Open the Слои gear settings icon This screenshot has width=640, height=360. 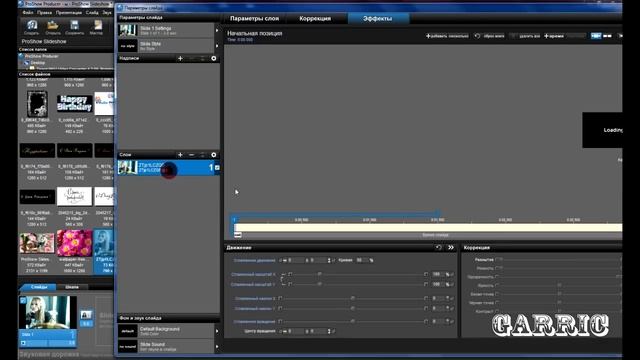pos(213,155)
